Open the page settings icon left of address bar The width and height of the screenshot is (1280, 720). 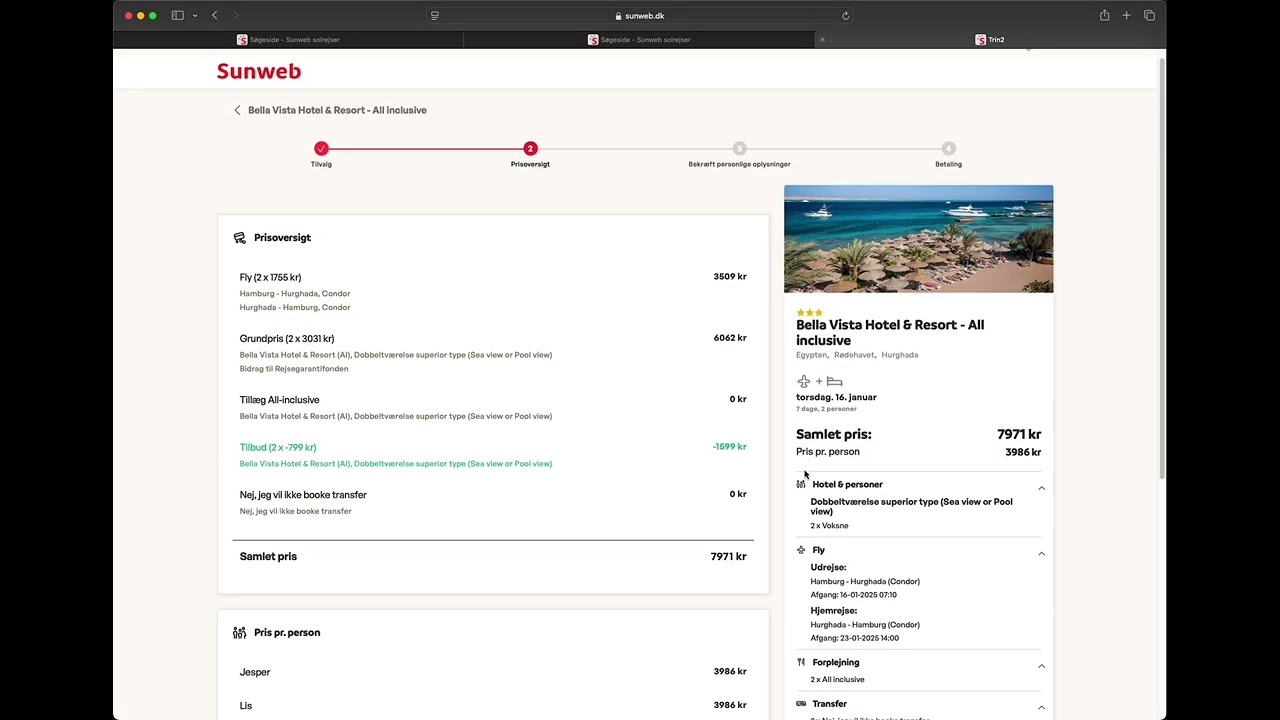click(434, 16)
